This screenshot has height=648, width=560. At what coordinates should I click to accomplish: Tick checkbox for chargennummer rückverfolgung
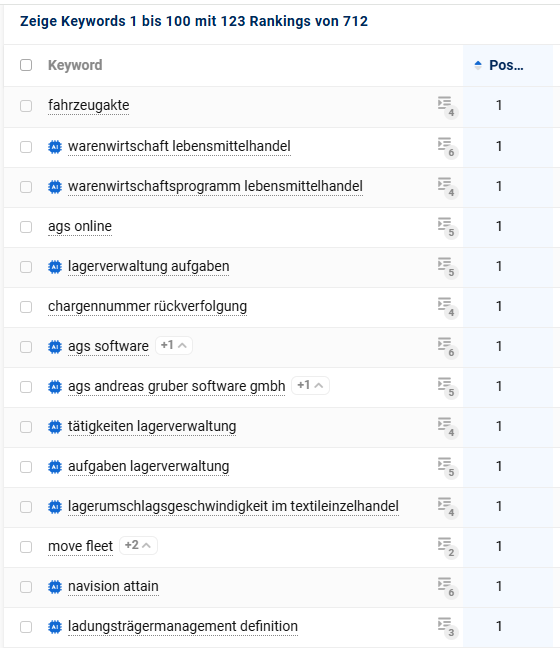click(x=26, y=307)
